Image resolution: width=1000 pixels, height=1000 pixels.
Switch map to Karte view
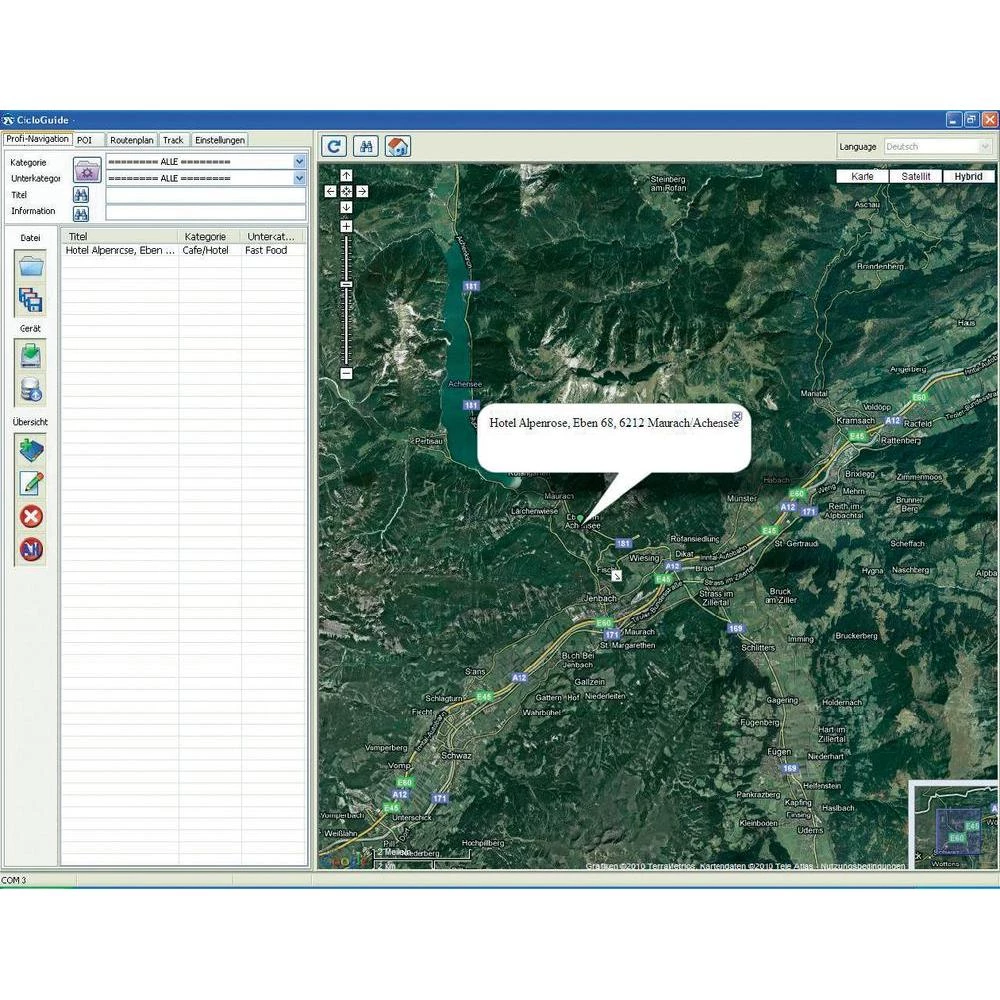coord(862,176)
